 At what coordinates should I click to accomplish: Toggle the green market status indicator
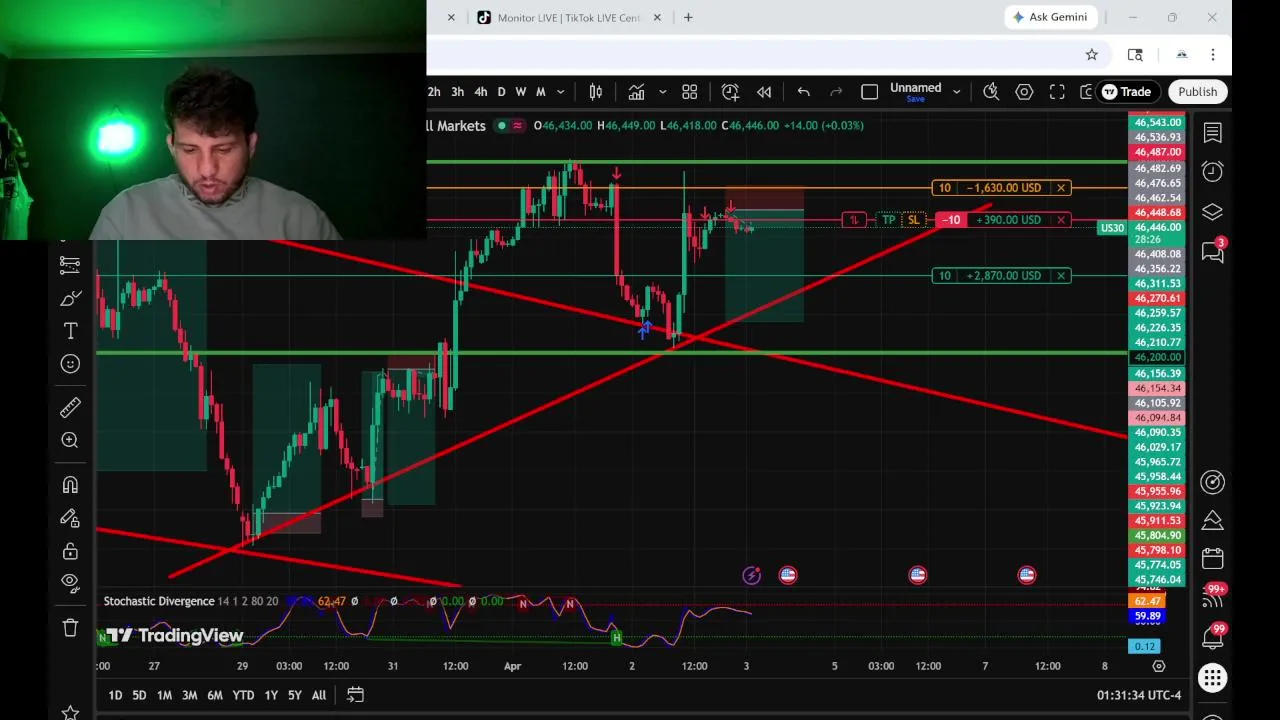[500, 125]
